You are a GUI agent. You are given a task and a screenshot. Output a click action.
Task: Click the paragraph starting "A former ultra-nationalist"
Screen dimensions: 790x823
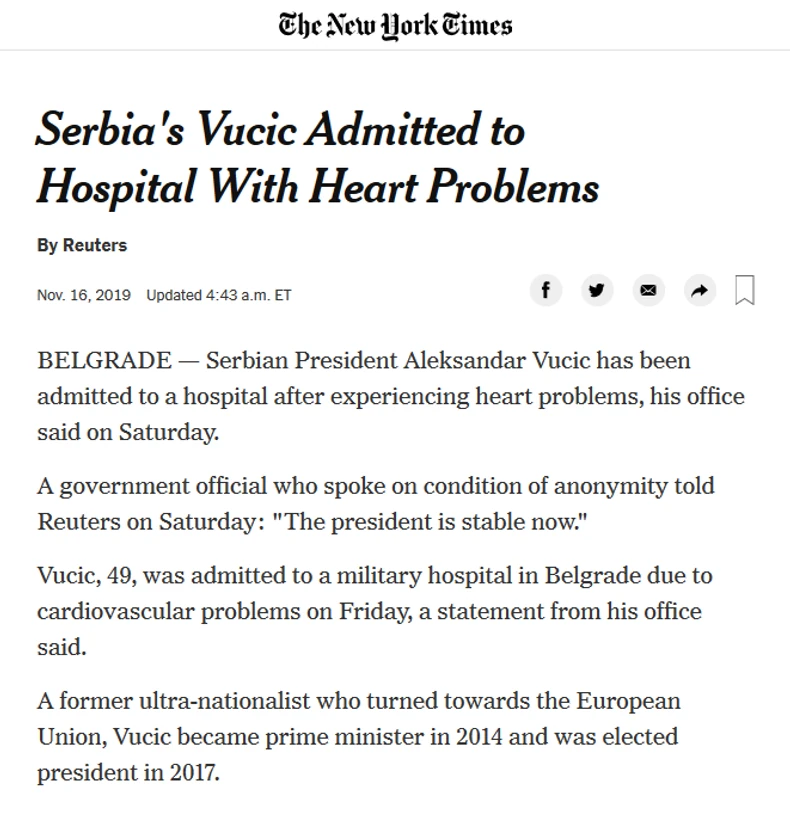point(359,737)
